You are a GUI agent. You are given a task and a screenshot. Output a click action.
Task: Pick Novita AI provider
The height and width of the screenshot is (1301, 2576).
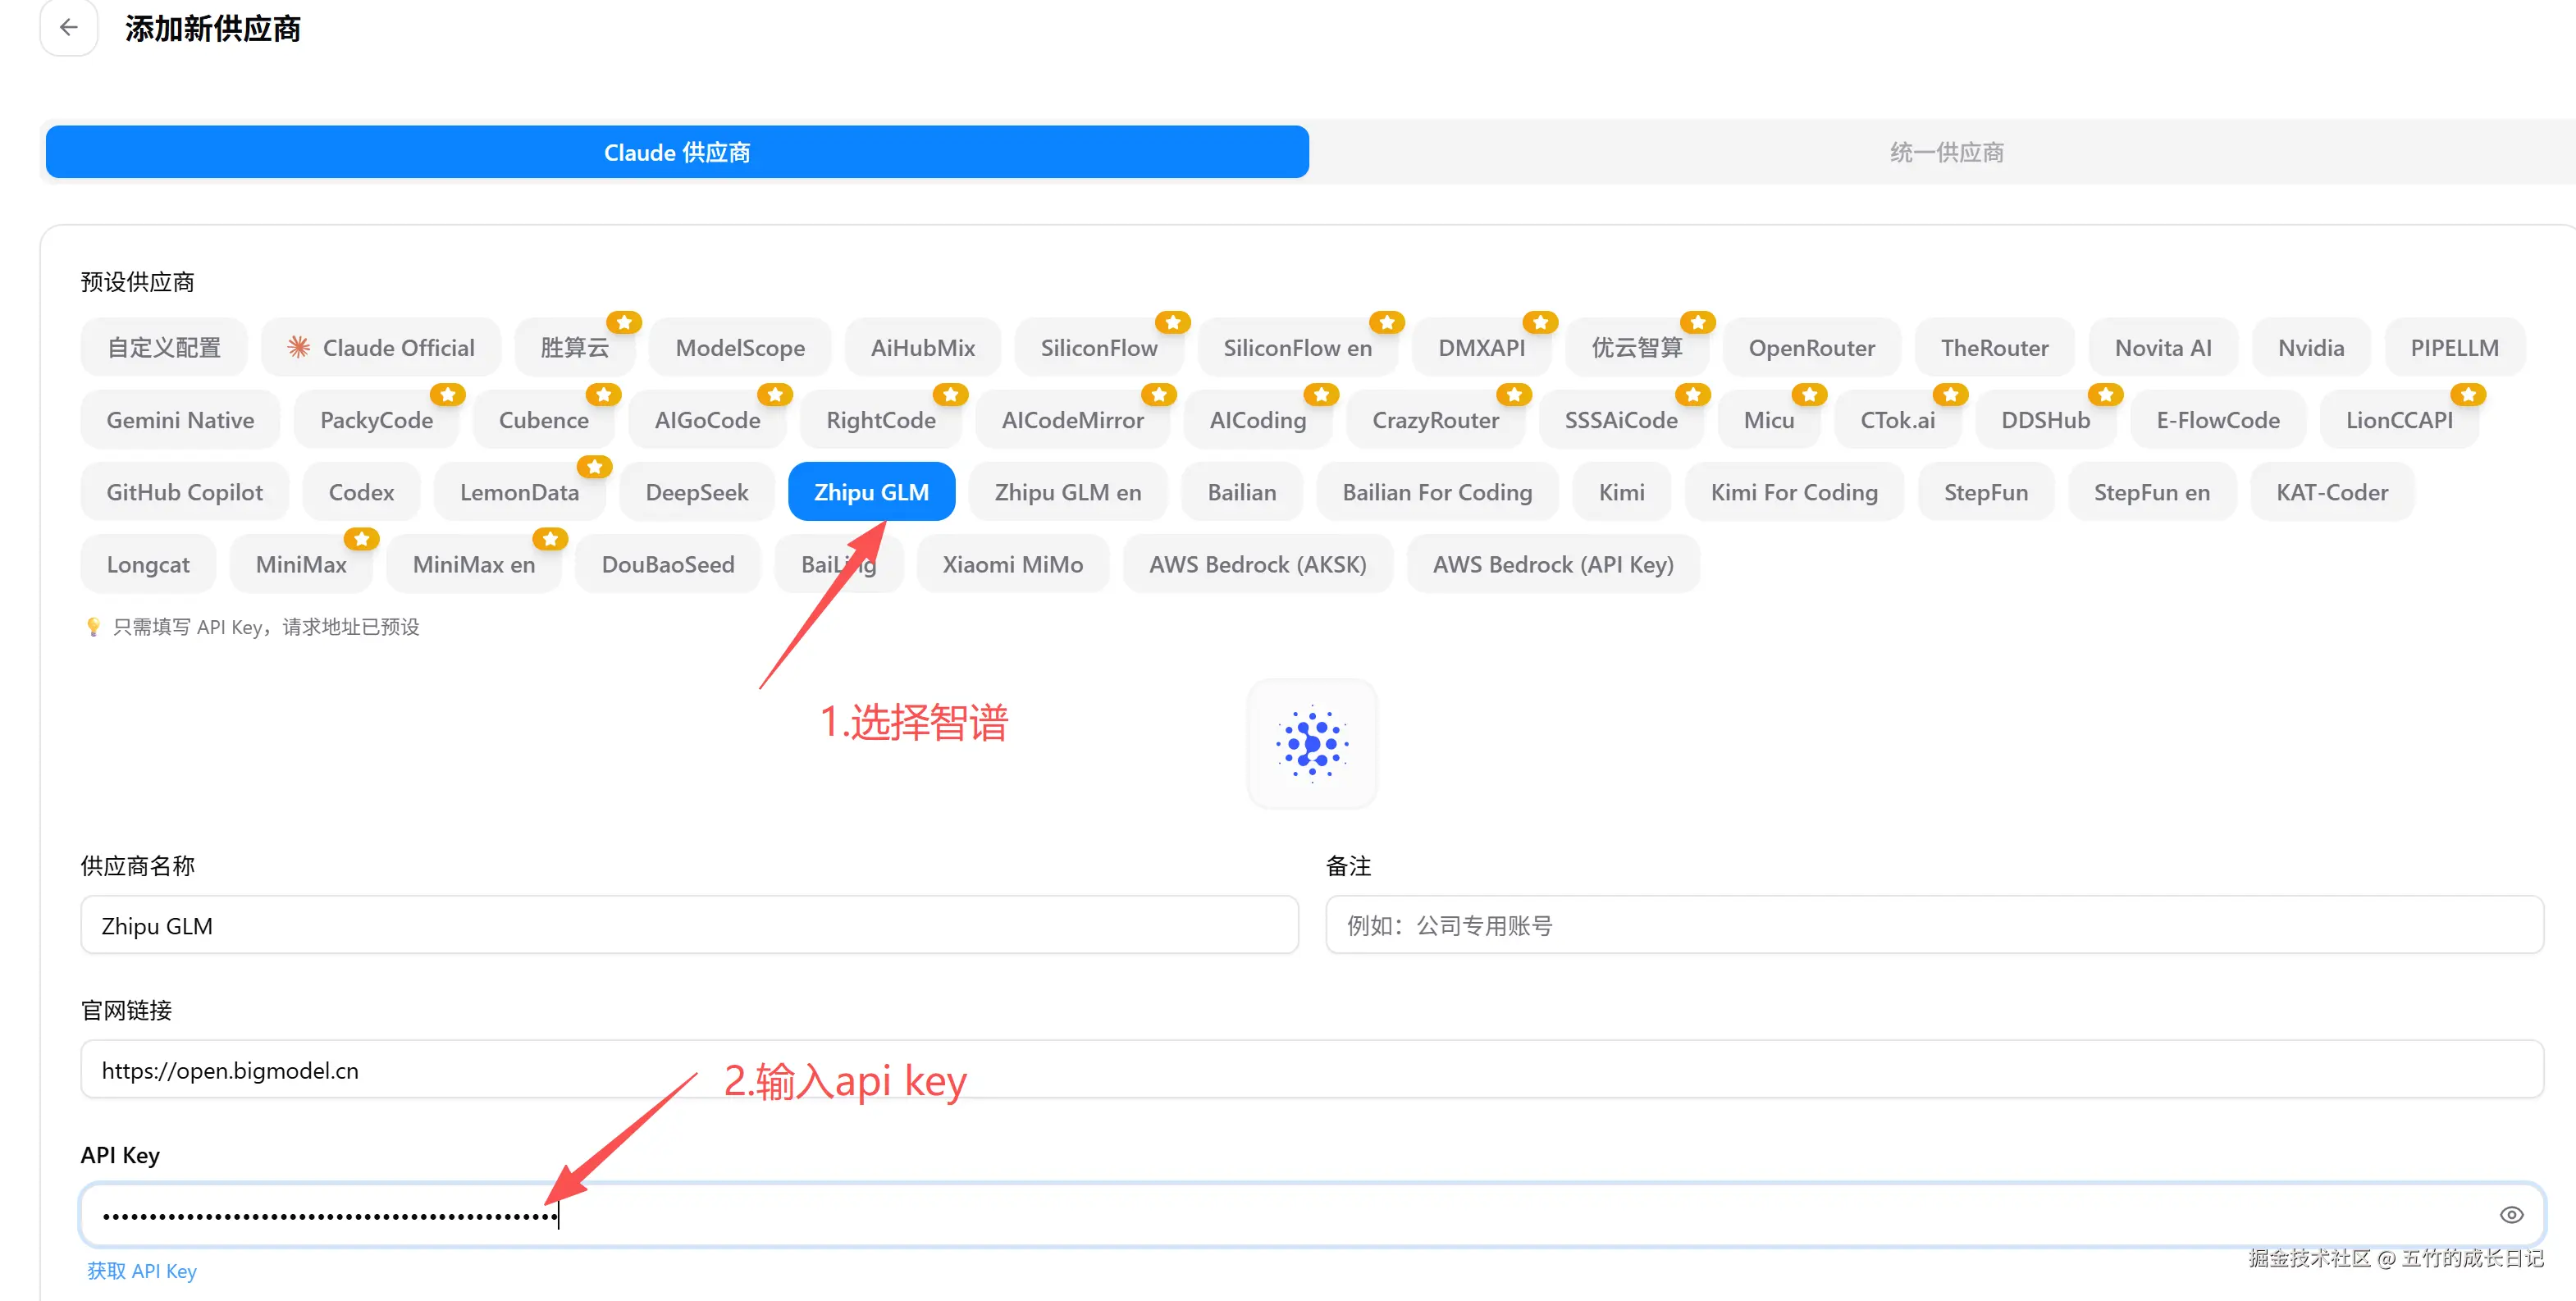click(2163, 348)
